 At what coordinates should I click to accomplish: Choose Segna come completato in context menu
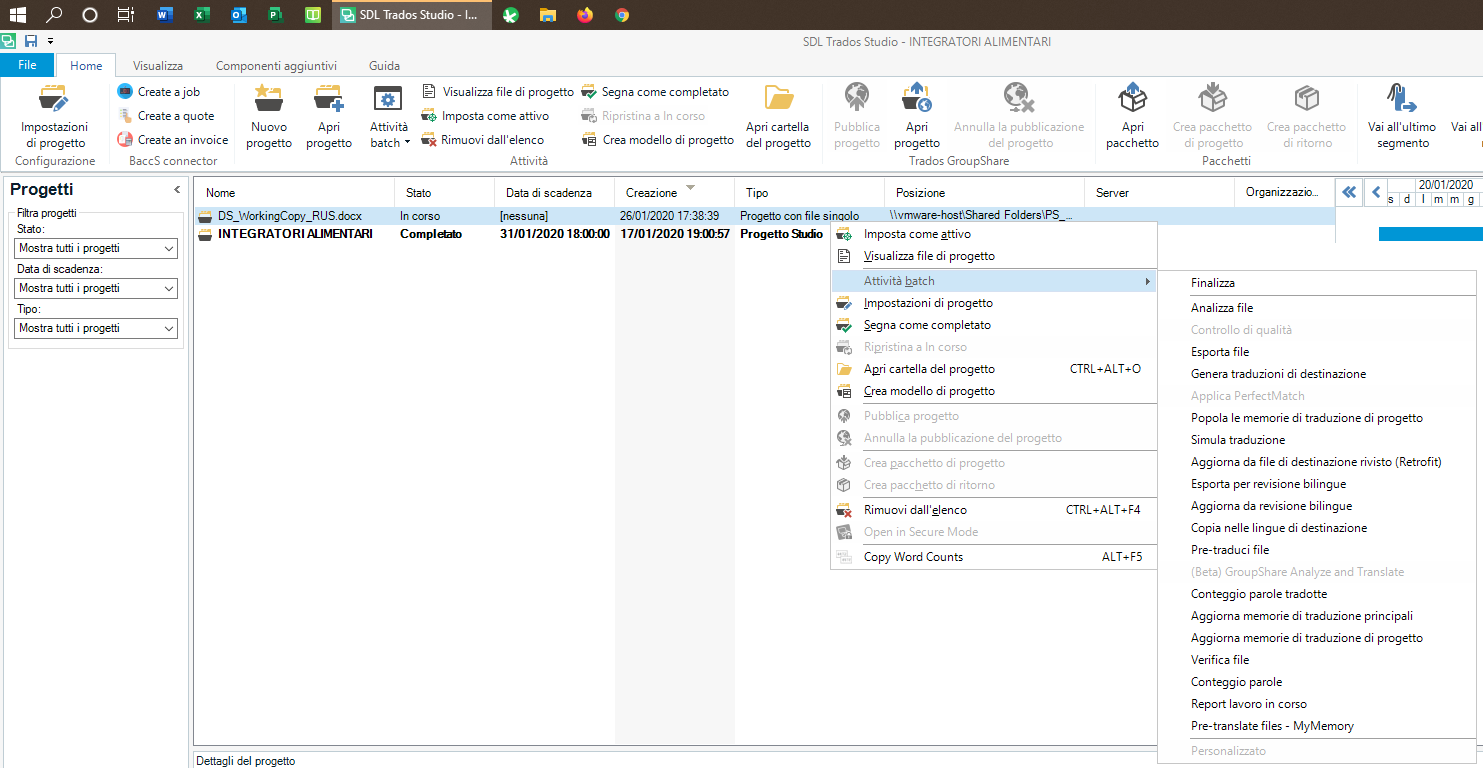pyautogui.click(x=993, y=325)
